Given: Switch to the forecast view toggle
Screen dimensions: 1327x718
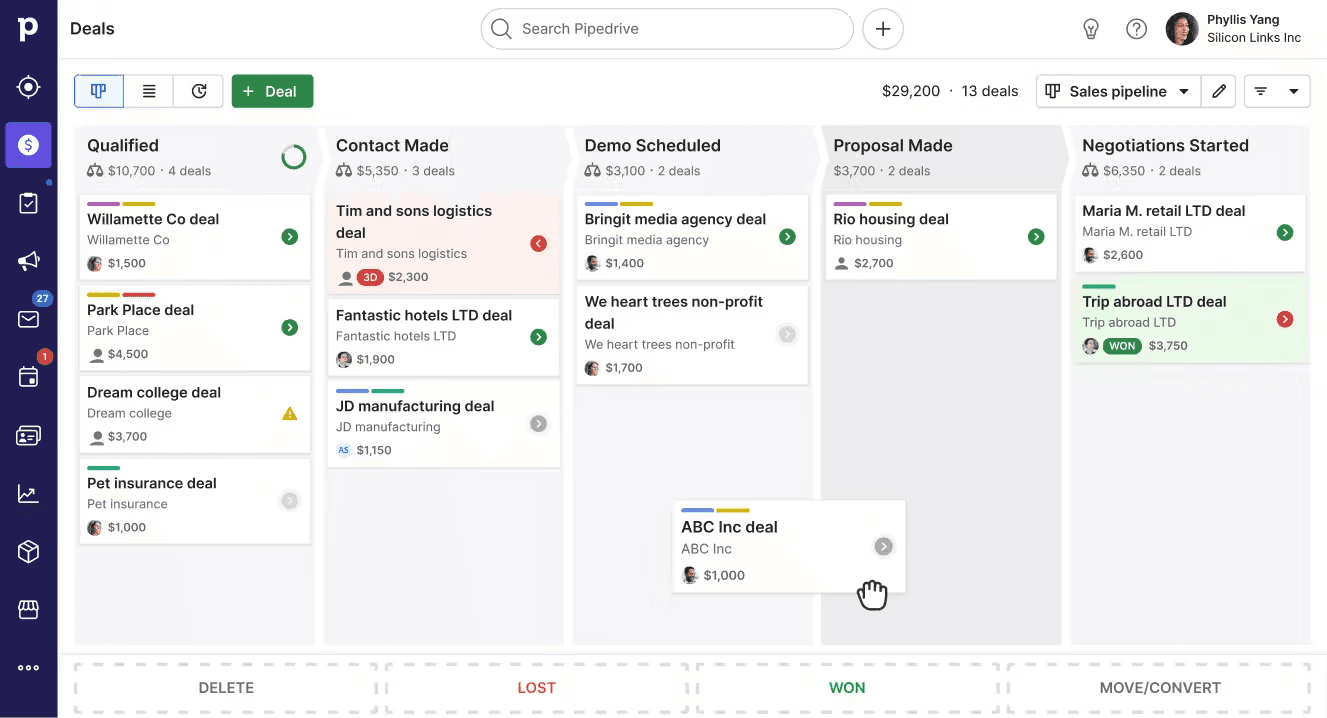Looking at the screenshot, I should pos(198,91).
